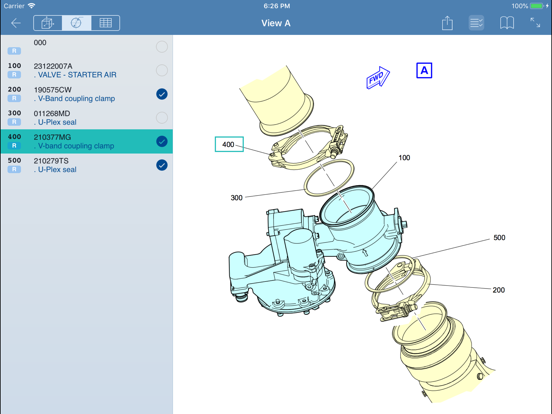Viewport: 552px width, 414px height.
Task: Check the circle for item 000
Action: point(162,47)
